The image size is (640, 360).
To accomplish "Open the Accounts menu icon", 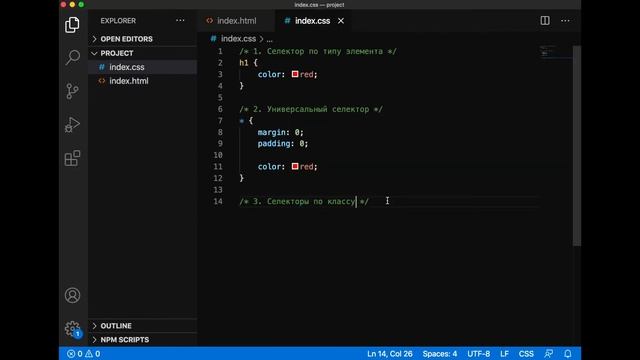I will (72, 295).
